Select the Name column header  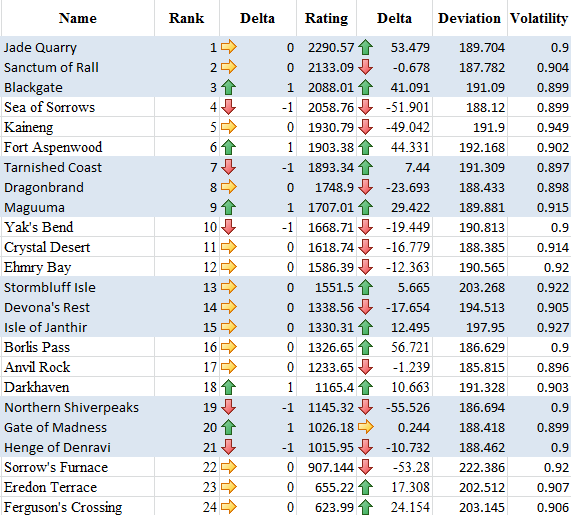(x=78, y=18)
